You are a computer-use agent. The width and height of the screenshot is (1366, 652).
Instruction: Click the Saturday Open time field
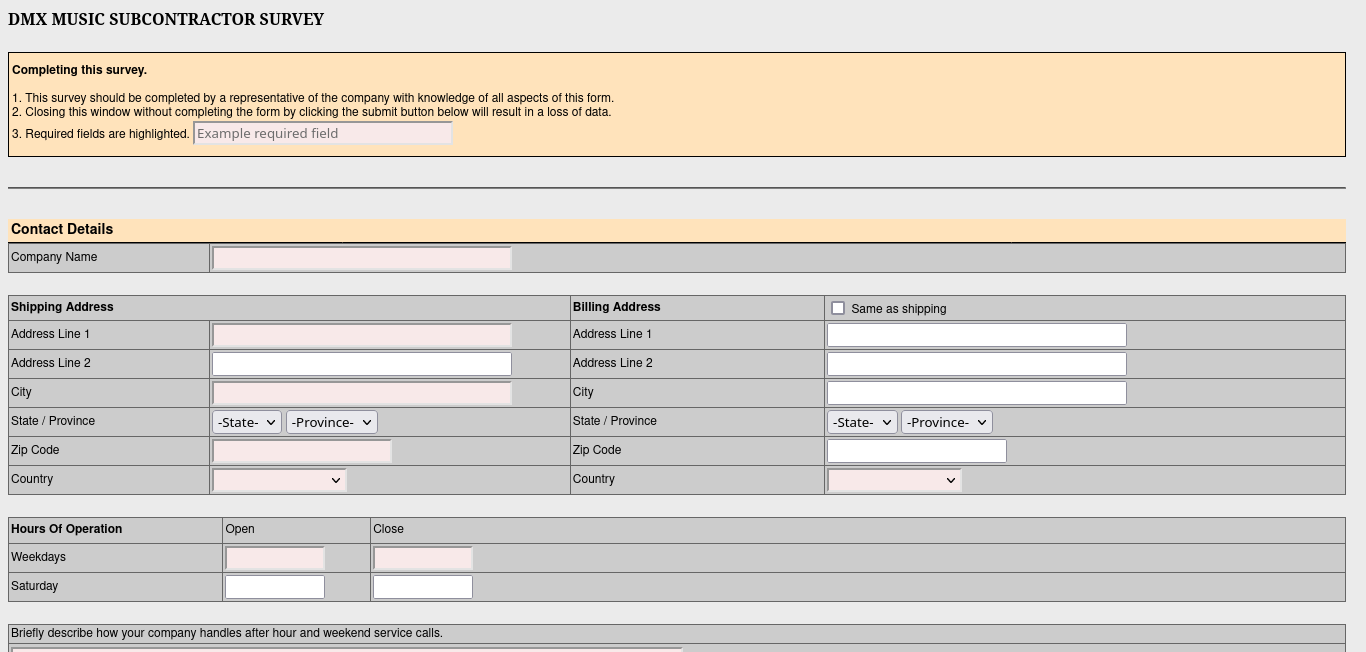click(x=275, y=587)
